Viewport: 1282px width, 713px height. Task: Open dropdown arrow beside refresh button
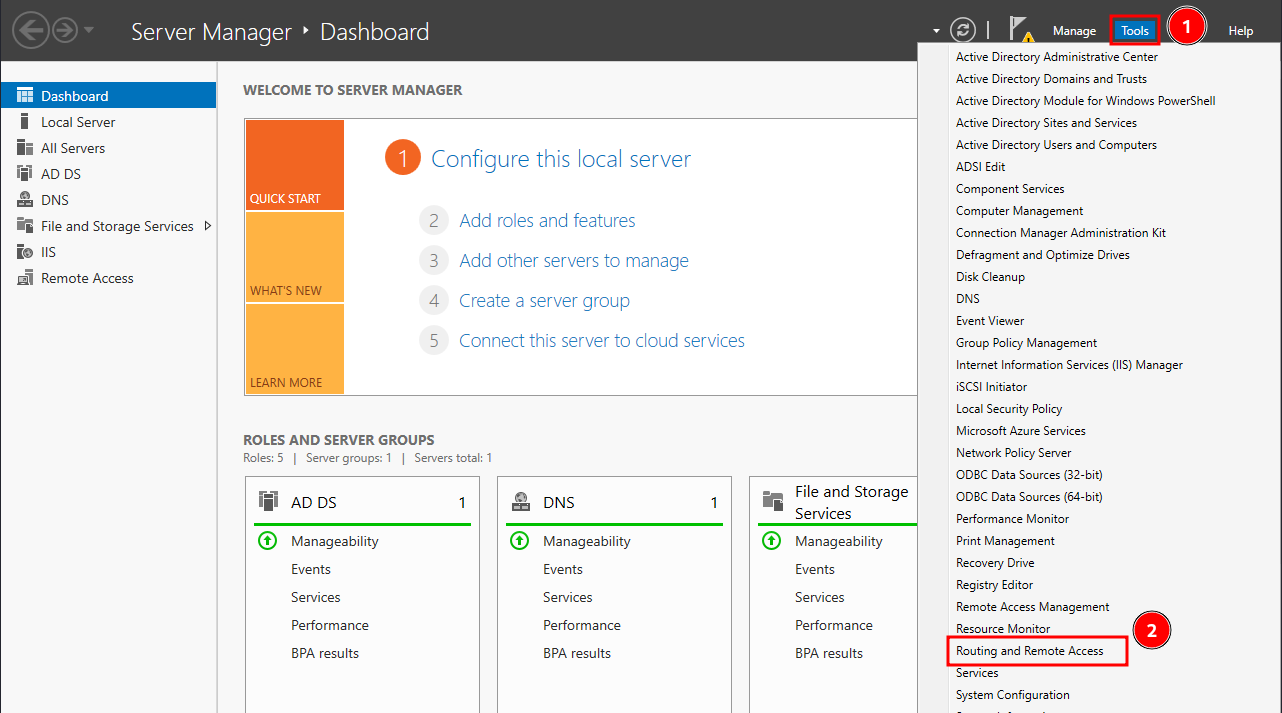pos(936,31)
